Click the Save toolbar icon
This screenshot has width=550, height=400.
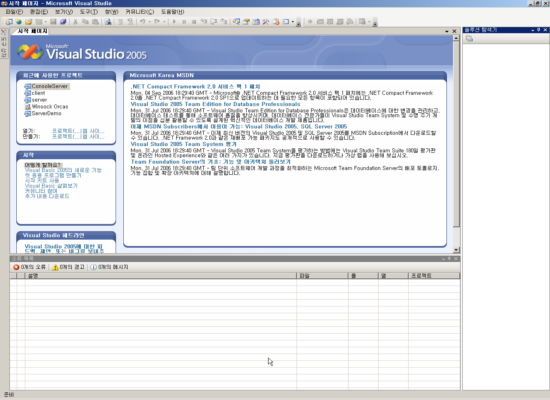click(x=53, y=22)
